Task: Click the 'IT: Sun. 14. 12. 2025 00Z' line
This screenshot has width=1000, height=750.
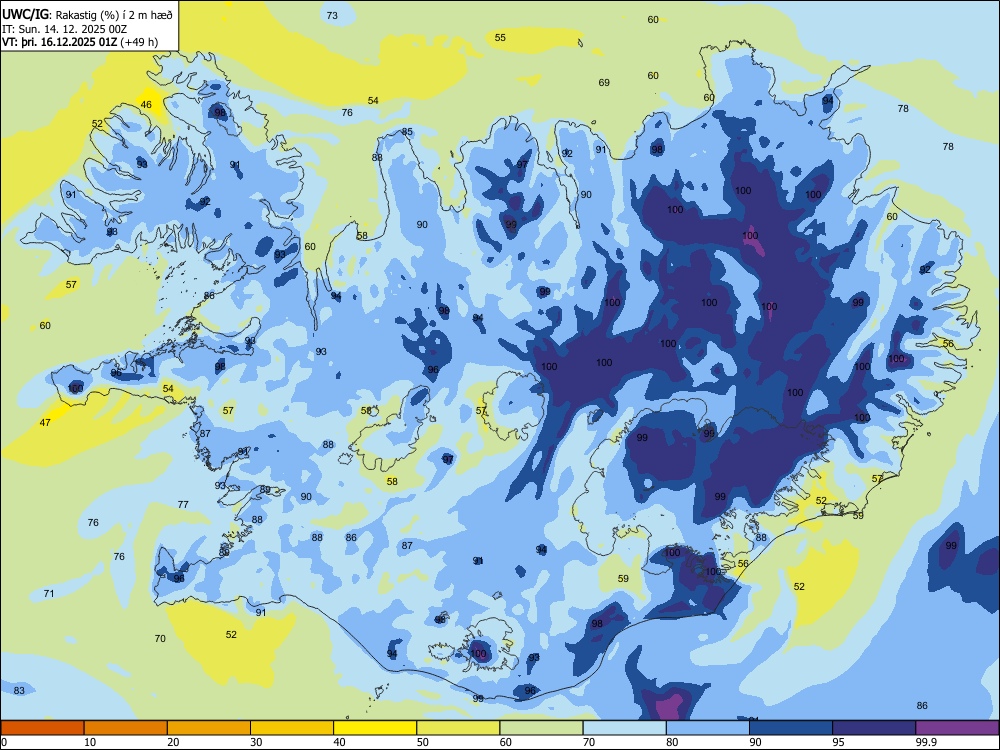Action: (65, 29)
